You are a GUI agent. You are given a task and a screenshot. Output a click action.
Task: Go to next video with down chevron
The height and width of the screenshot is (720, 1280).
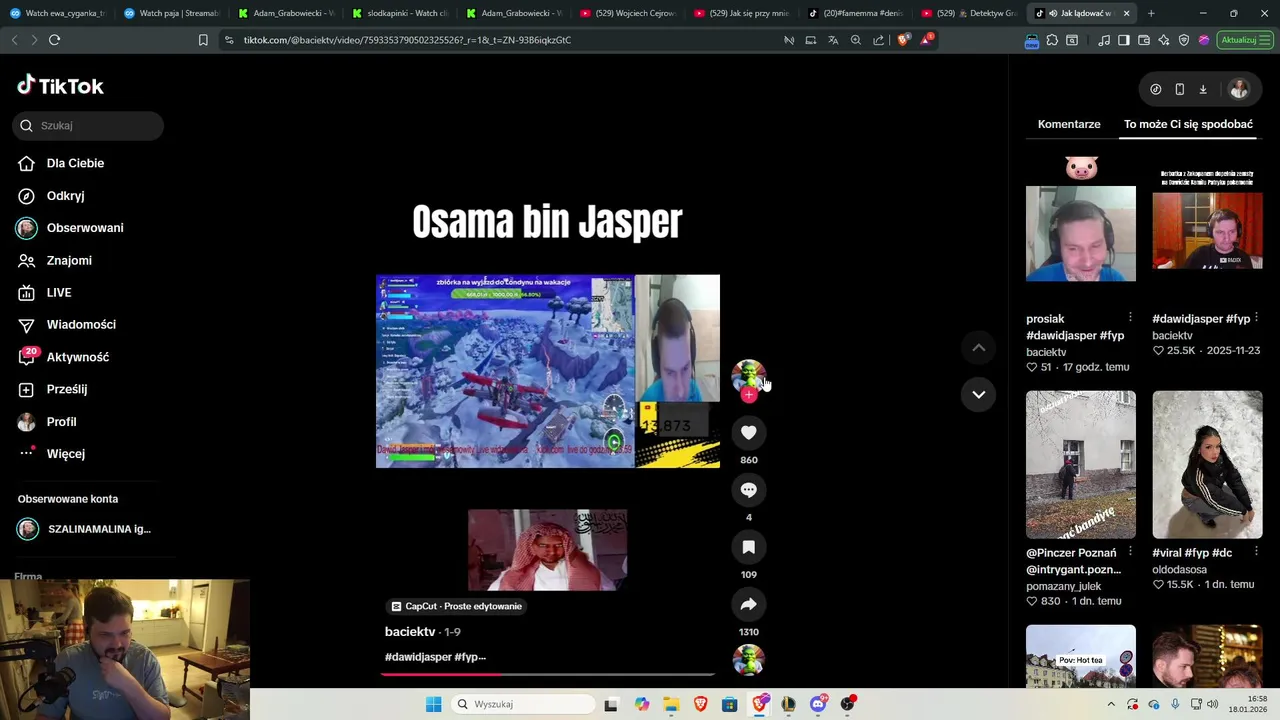[979, 394]
